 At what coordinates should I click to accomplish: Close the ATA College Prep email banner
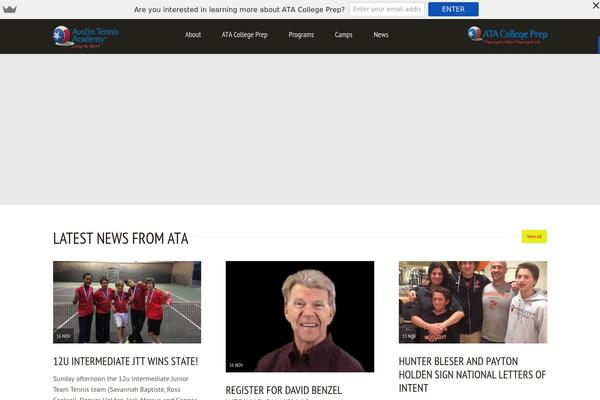point(596,5)
